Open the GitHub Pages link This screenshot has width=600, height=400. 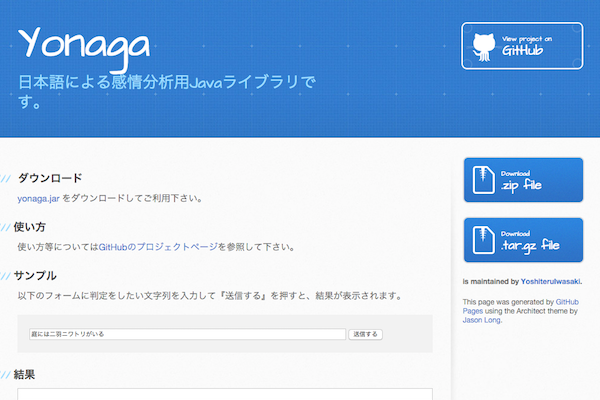coord(521,307)
